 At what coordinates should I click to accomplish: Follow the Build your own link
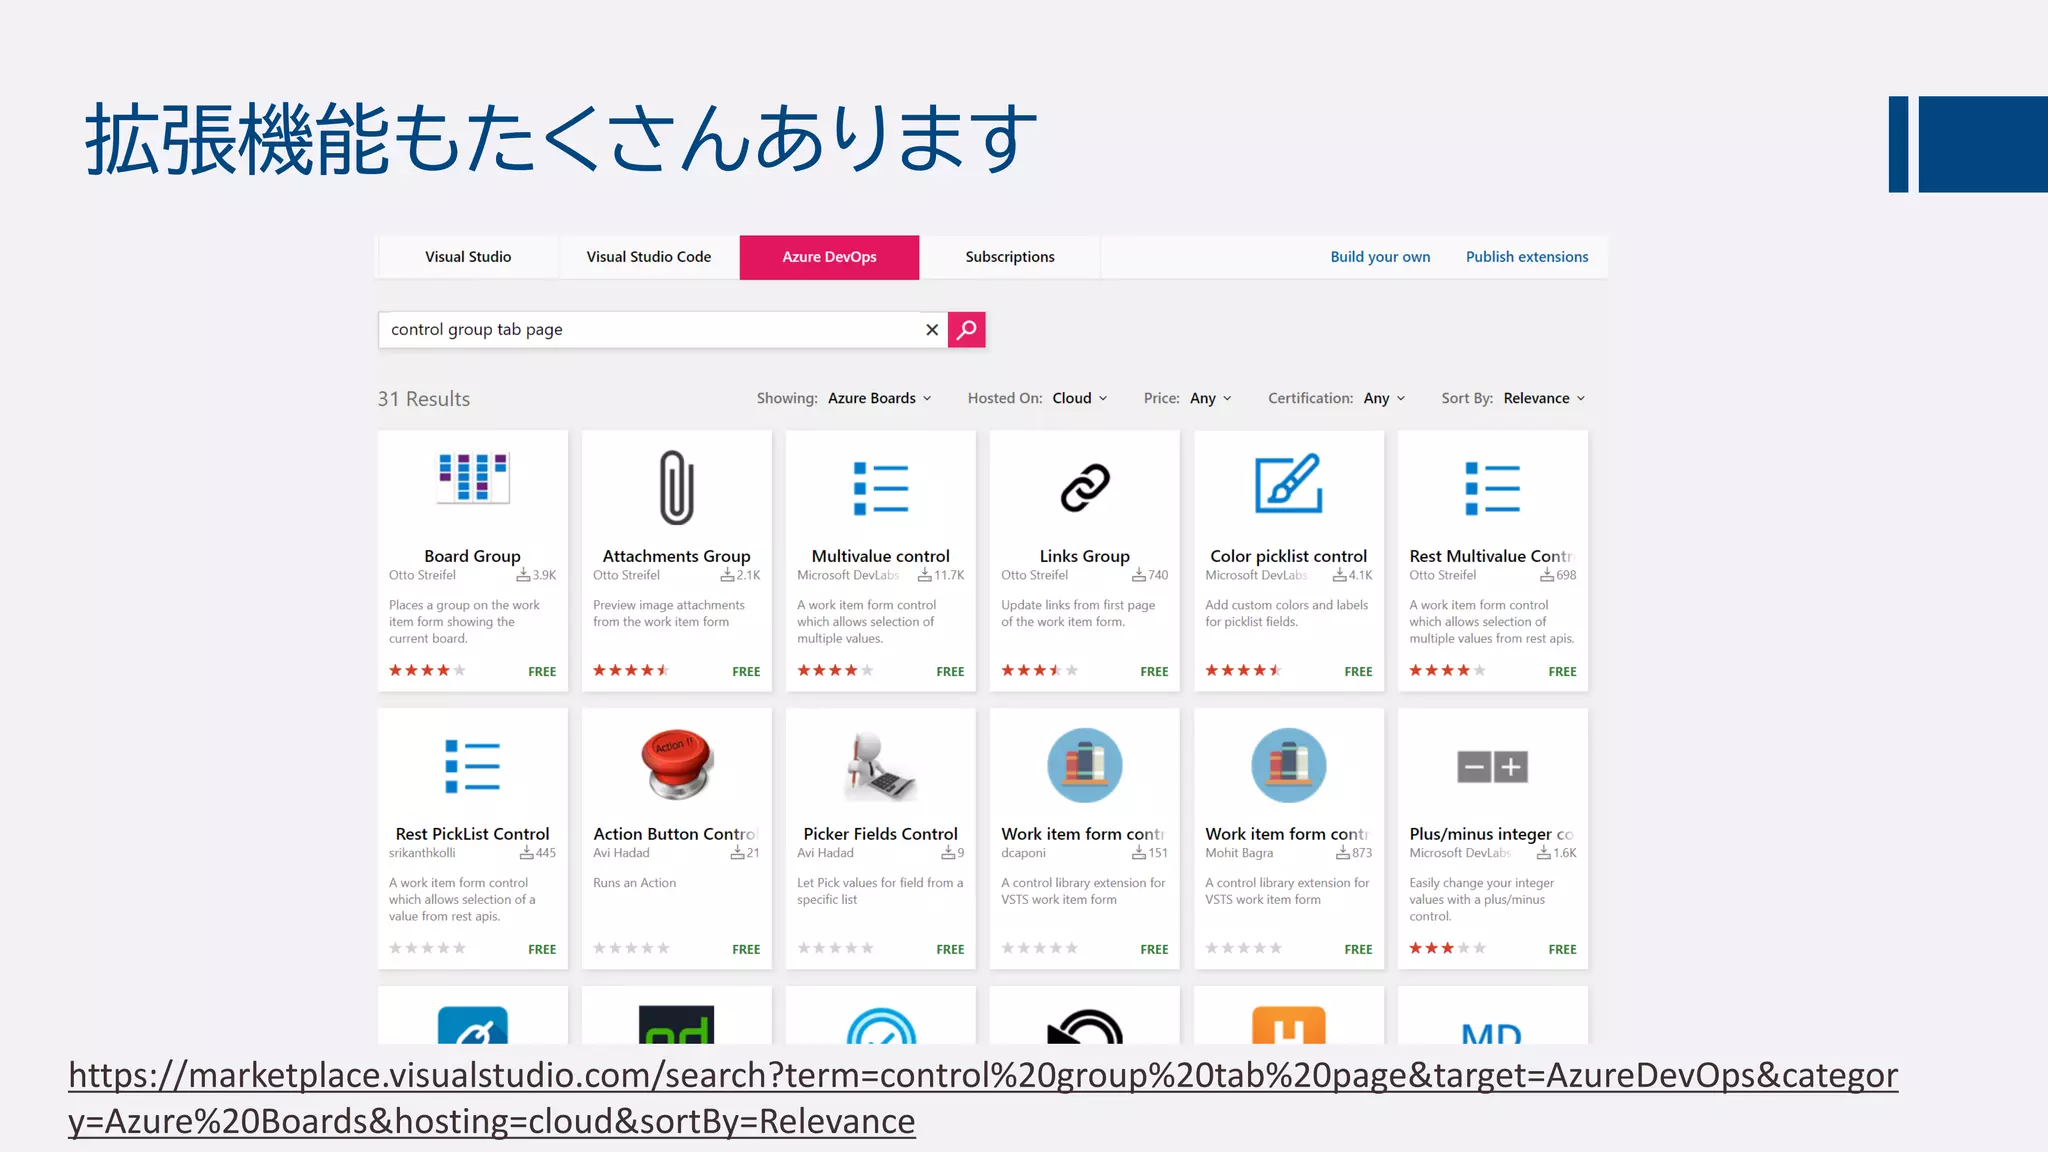pyautogui.click(x=1380, y=257)
